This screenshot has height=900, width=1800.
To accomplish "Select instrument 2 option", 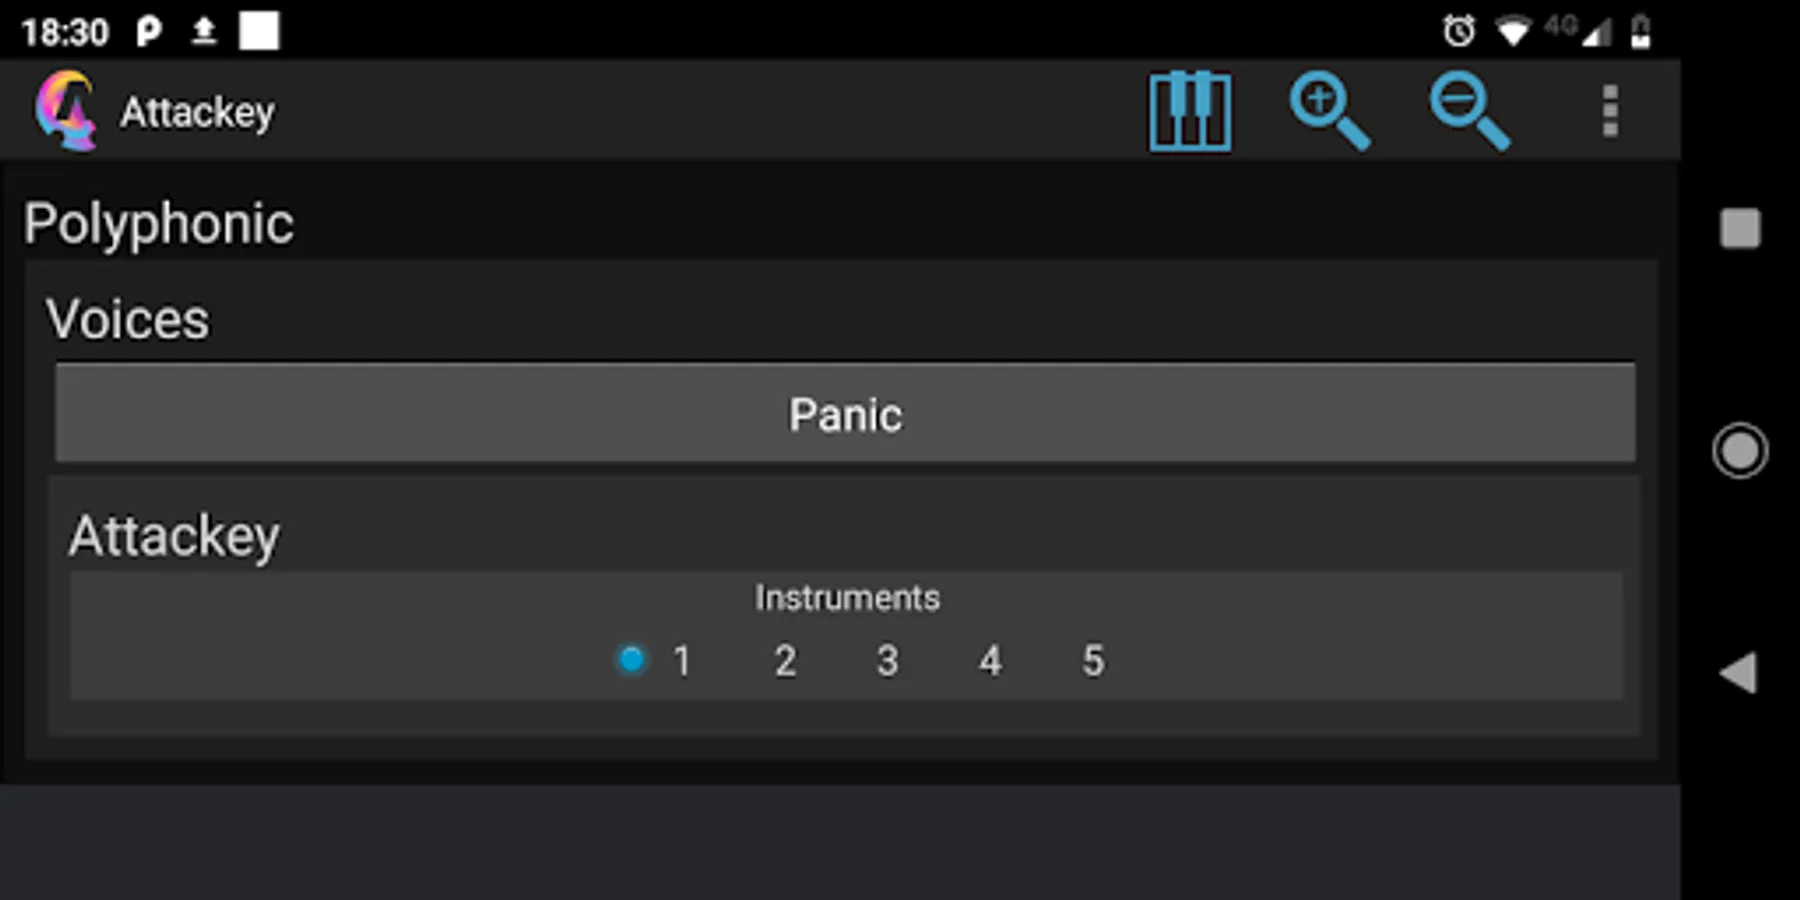I will [785, 660].
